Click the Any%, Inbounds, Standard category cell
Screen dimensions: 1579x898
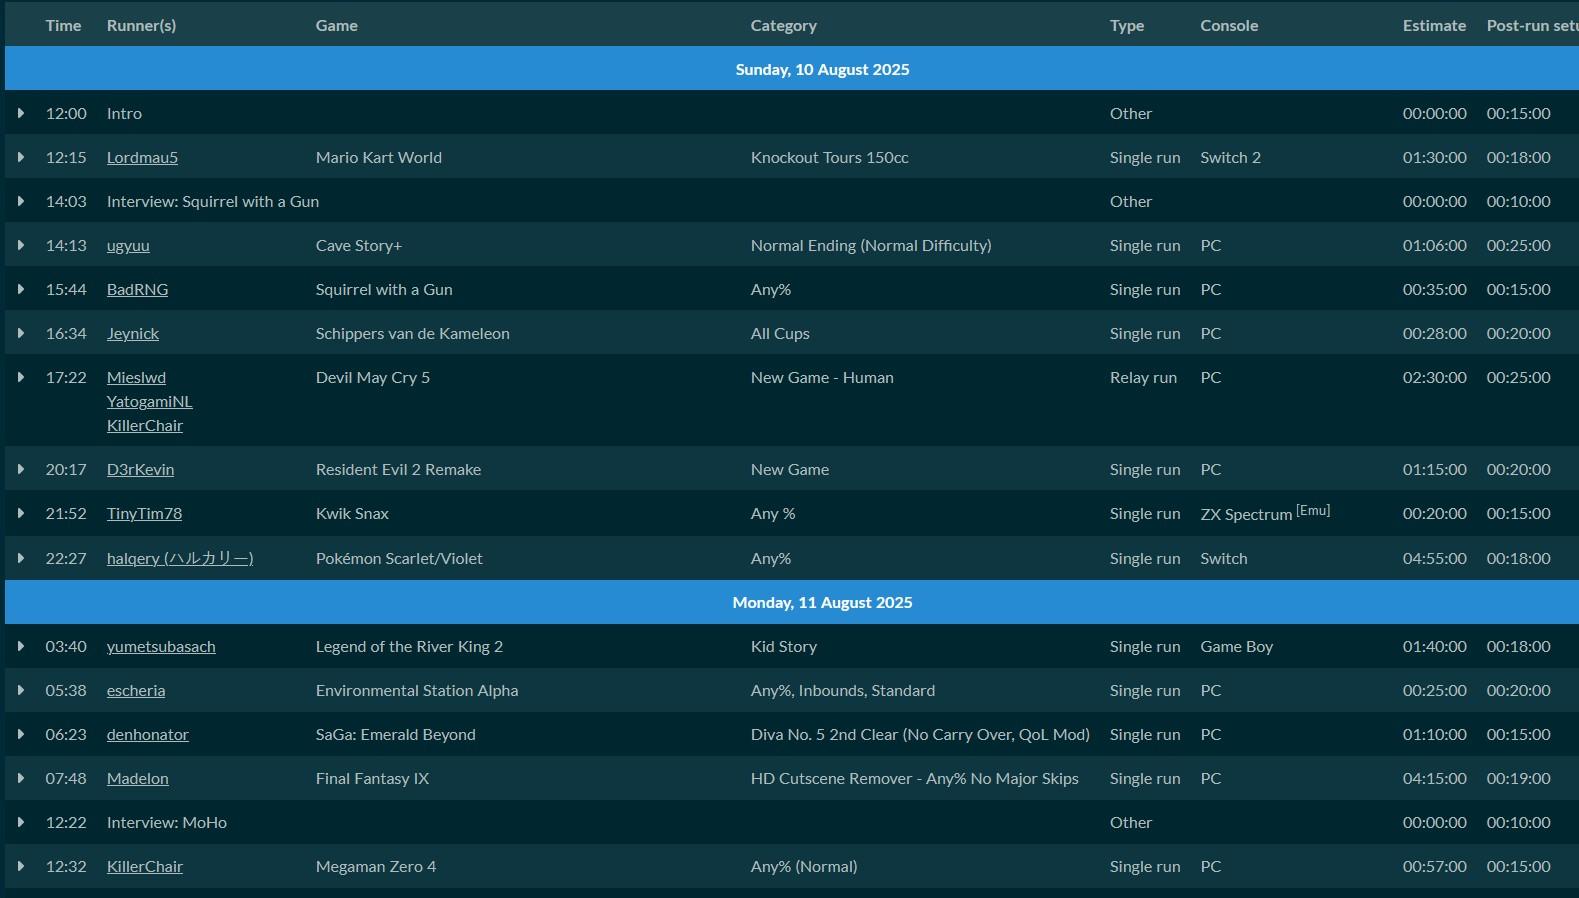coord(843,690)
